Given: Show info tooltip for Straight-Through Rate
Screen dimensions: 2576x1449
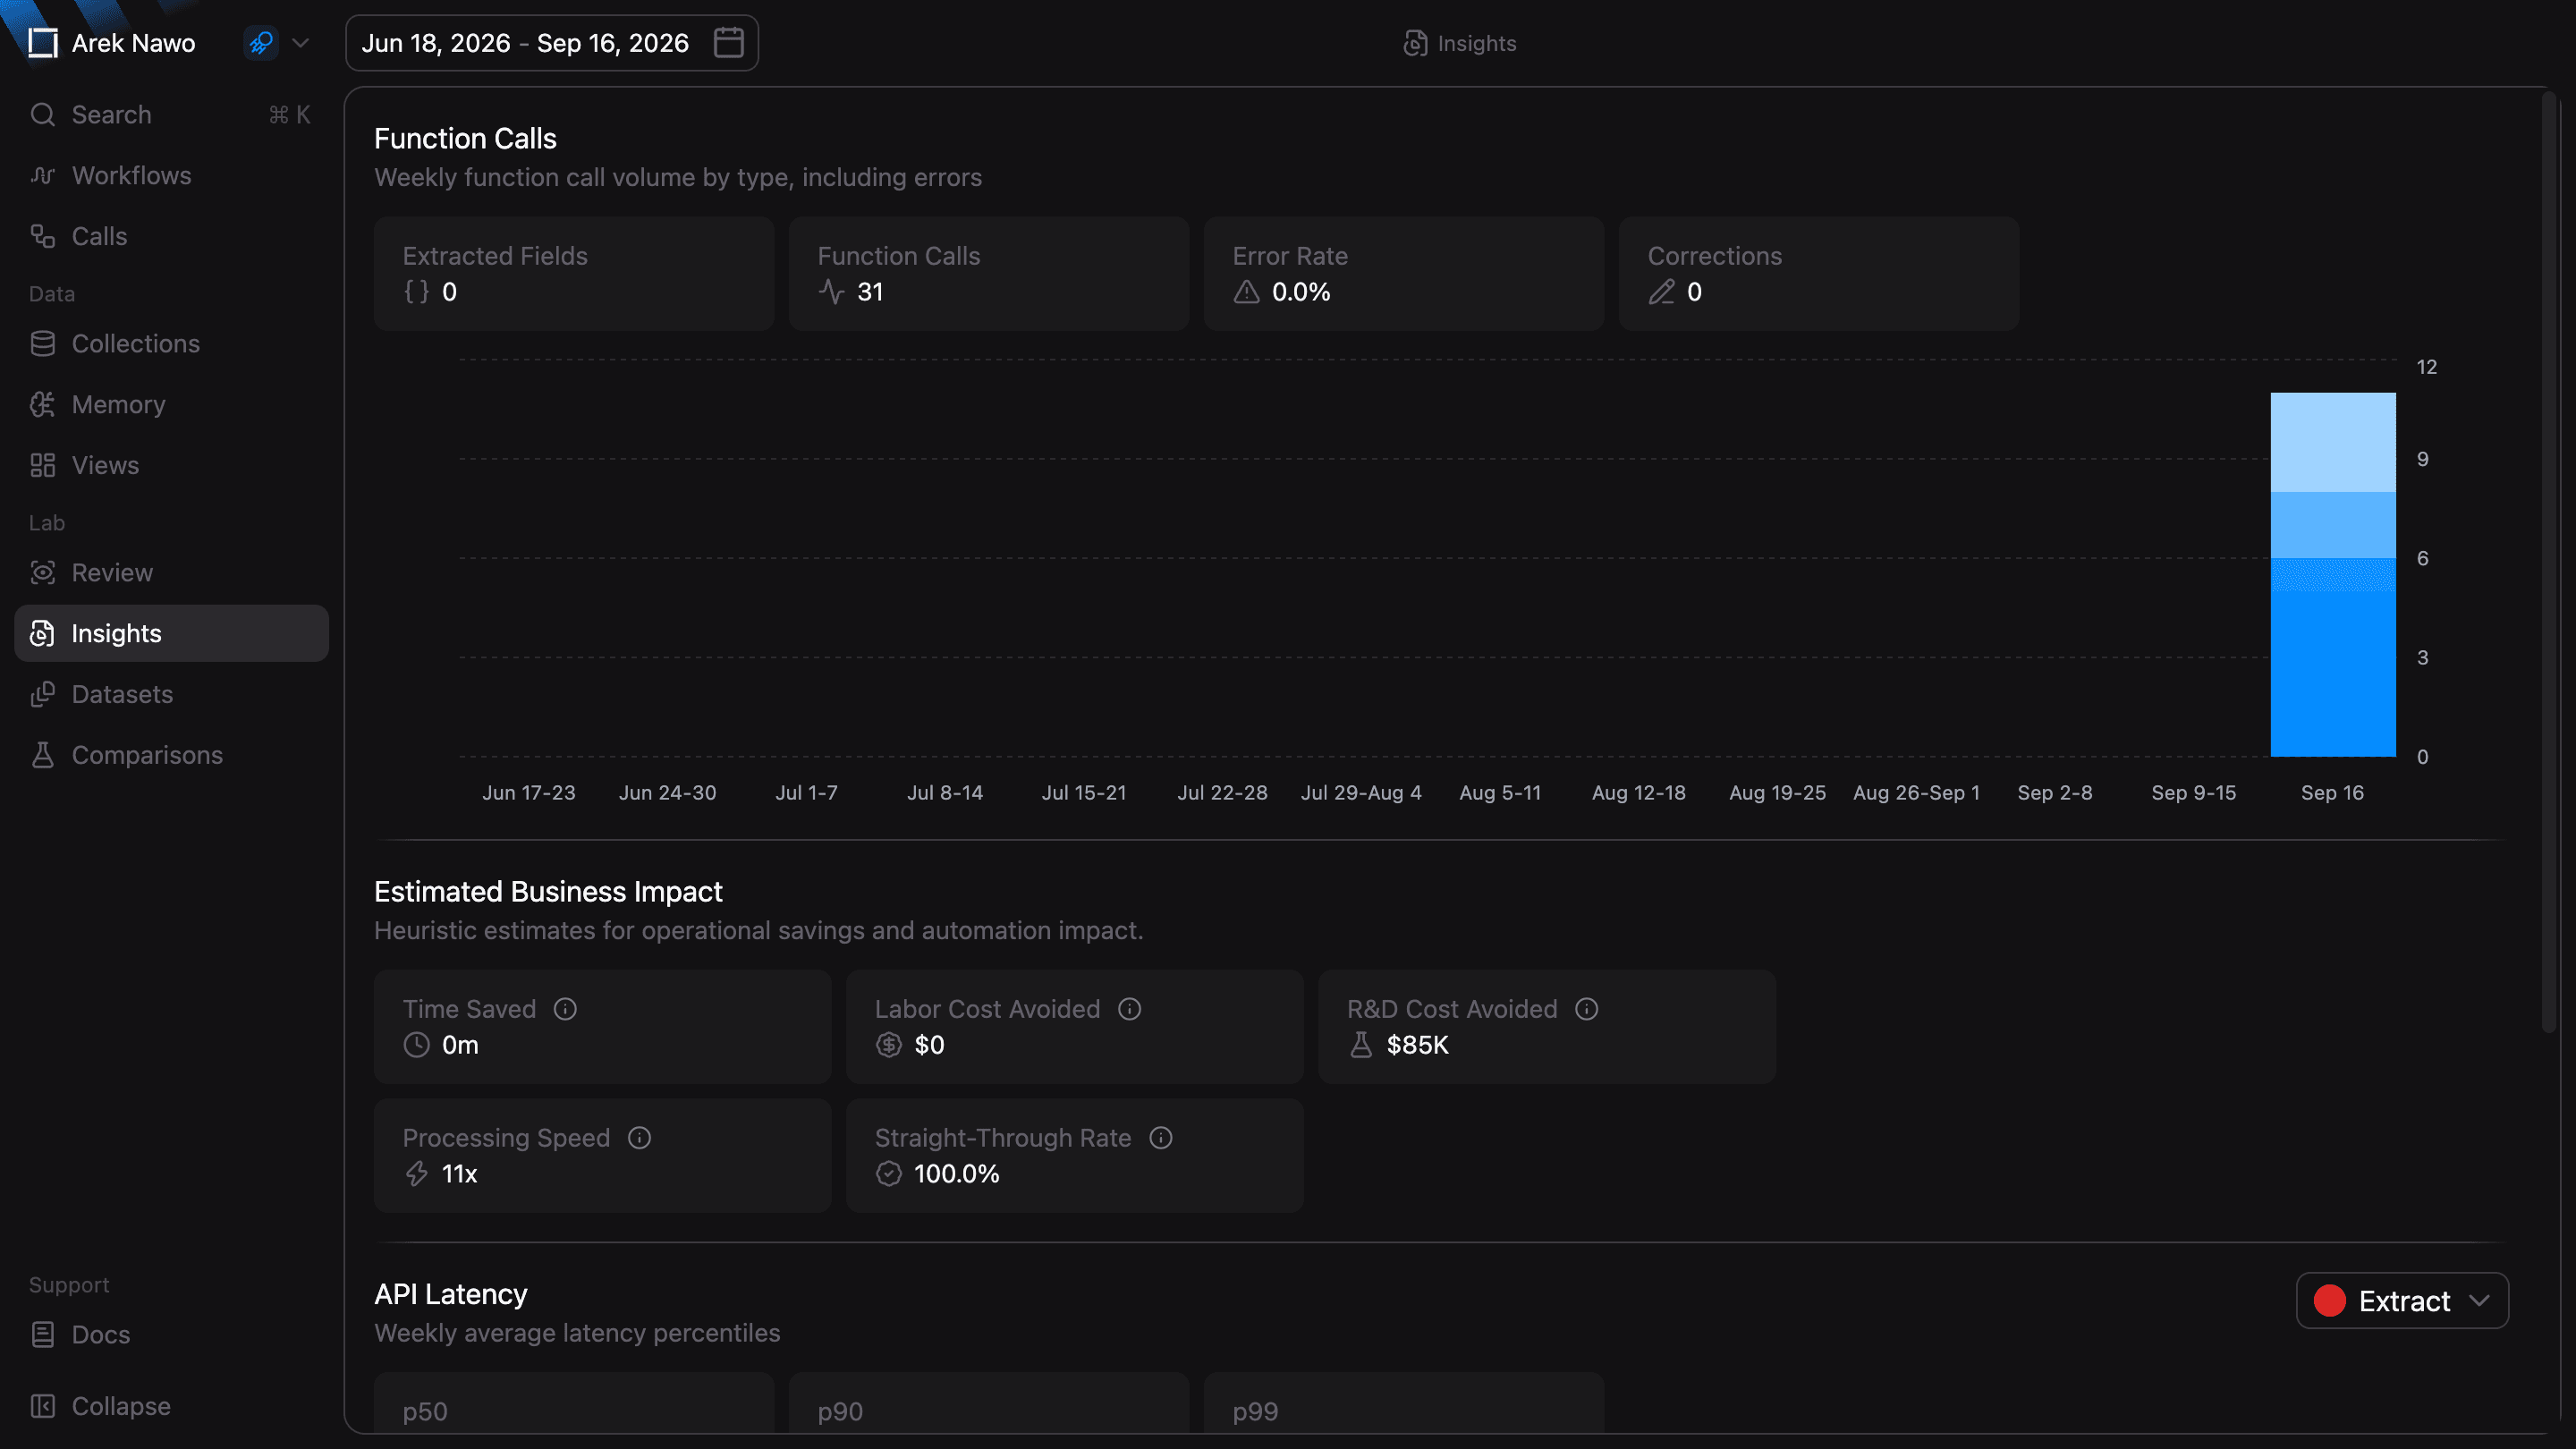Looking at the screenshot, I should 1161,1139.
